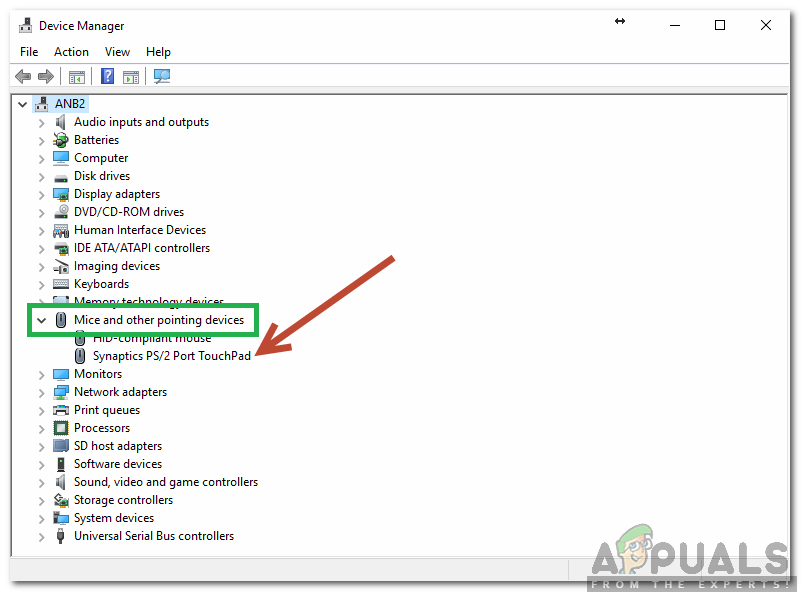This screenshot has width=801, height=592.
Task: Open Help via the blue question mark icon
Action: click(107, 77)
